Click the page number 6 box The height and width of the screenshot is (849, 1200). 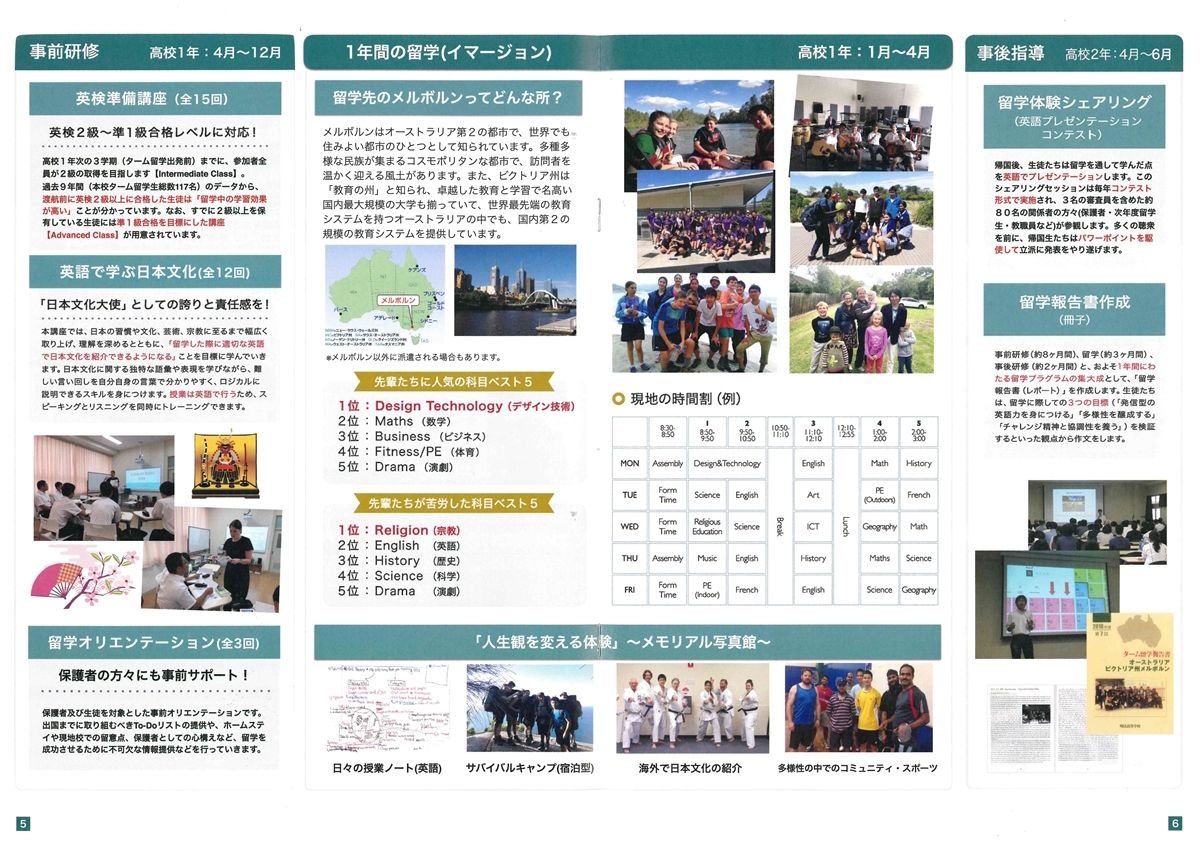point(1176,824)
